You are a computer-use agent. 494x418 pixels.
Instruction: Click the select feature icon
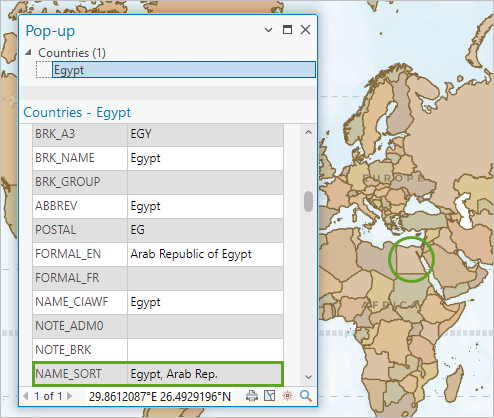point(269,396)
